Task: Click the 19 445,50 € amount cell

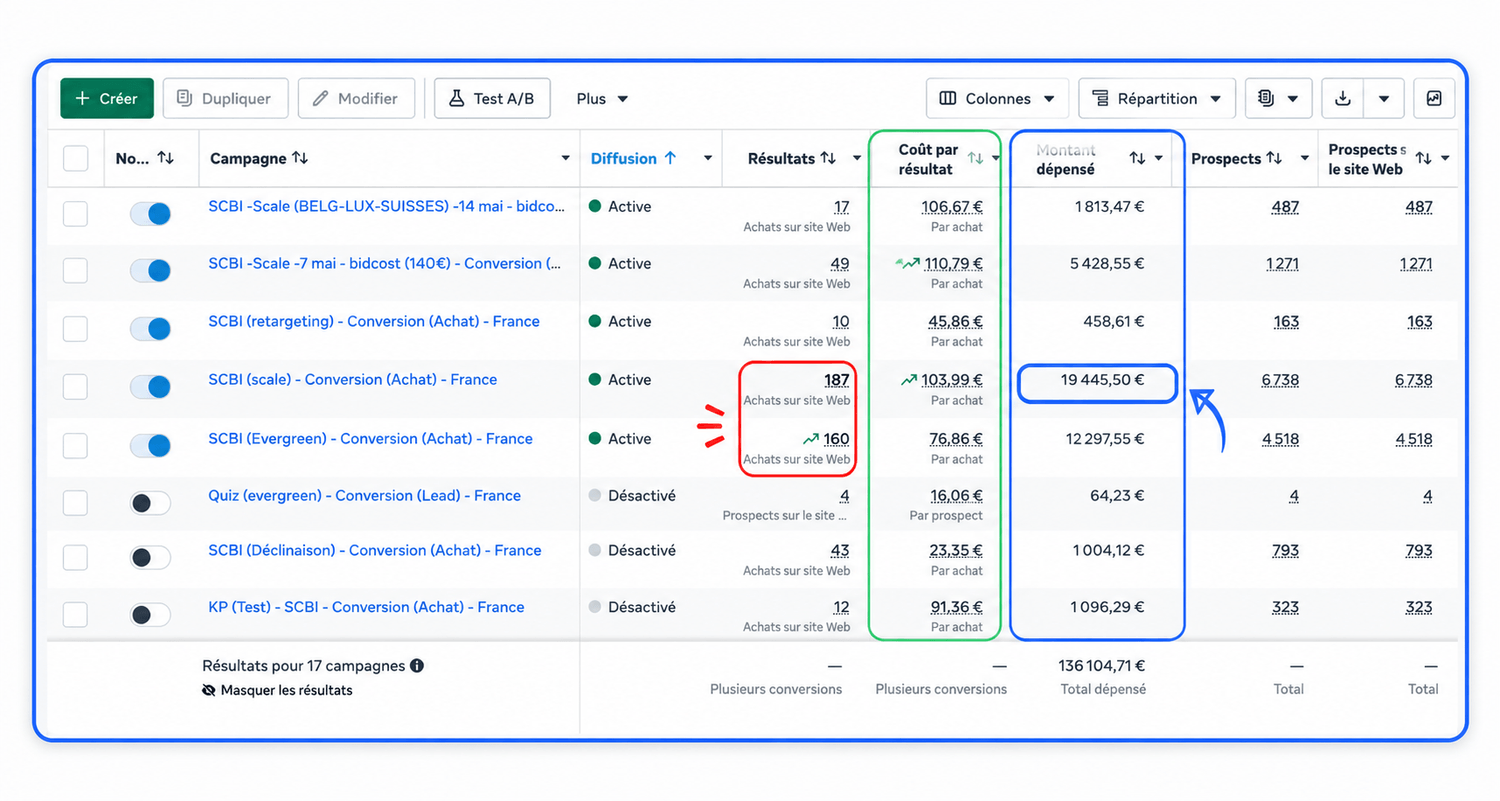Action: point(1103,380)
